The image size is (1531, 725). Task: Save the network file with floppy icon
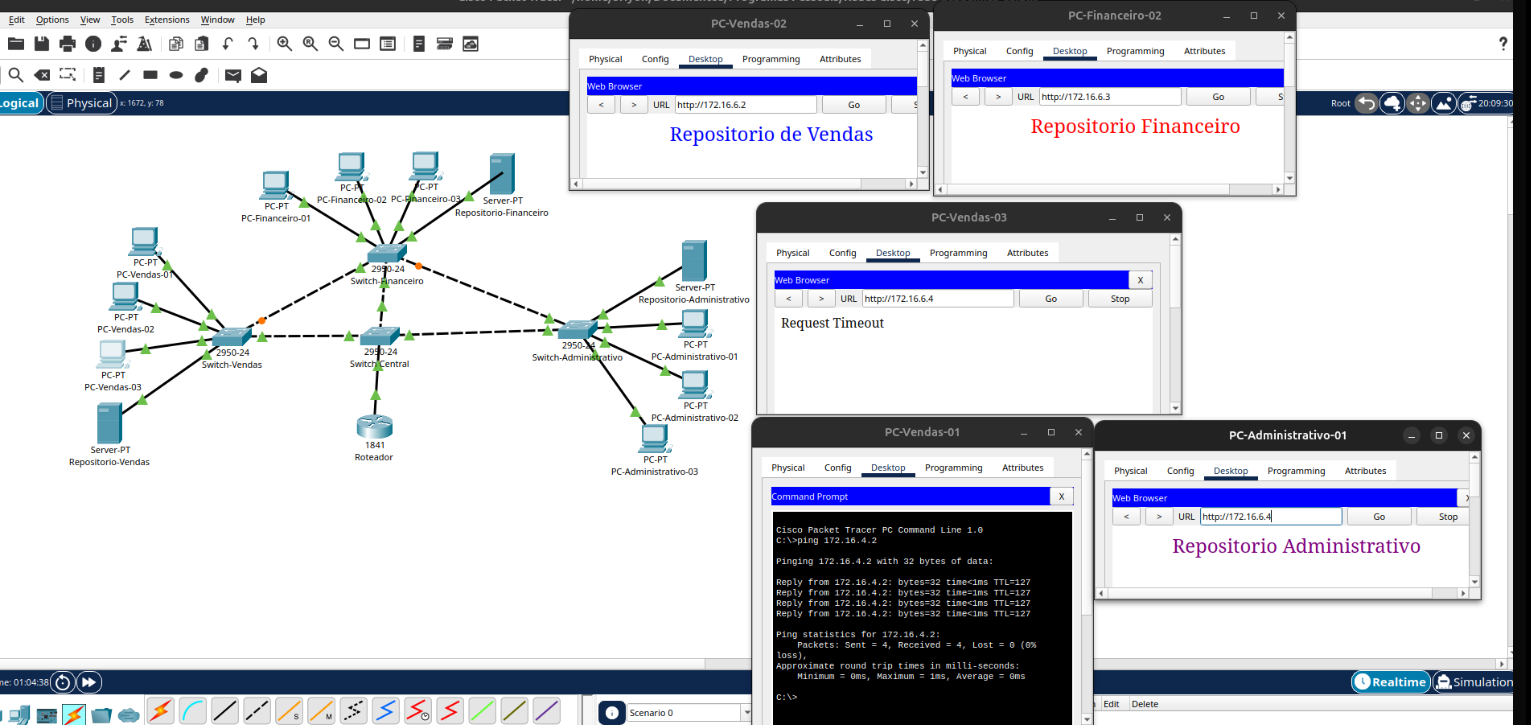(42, 44)
